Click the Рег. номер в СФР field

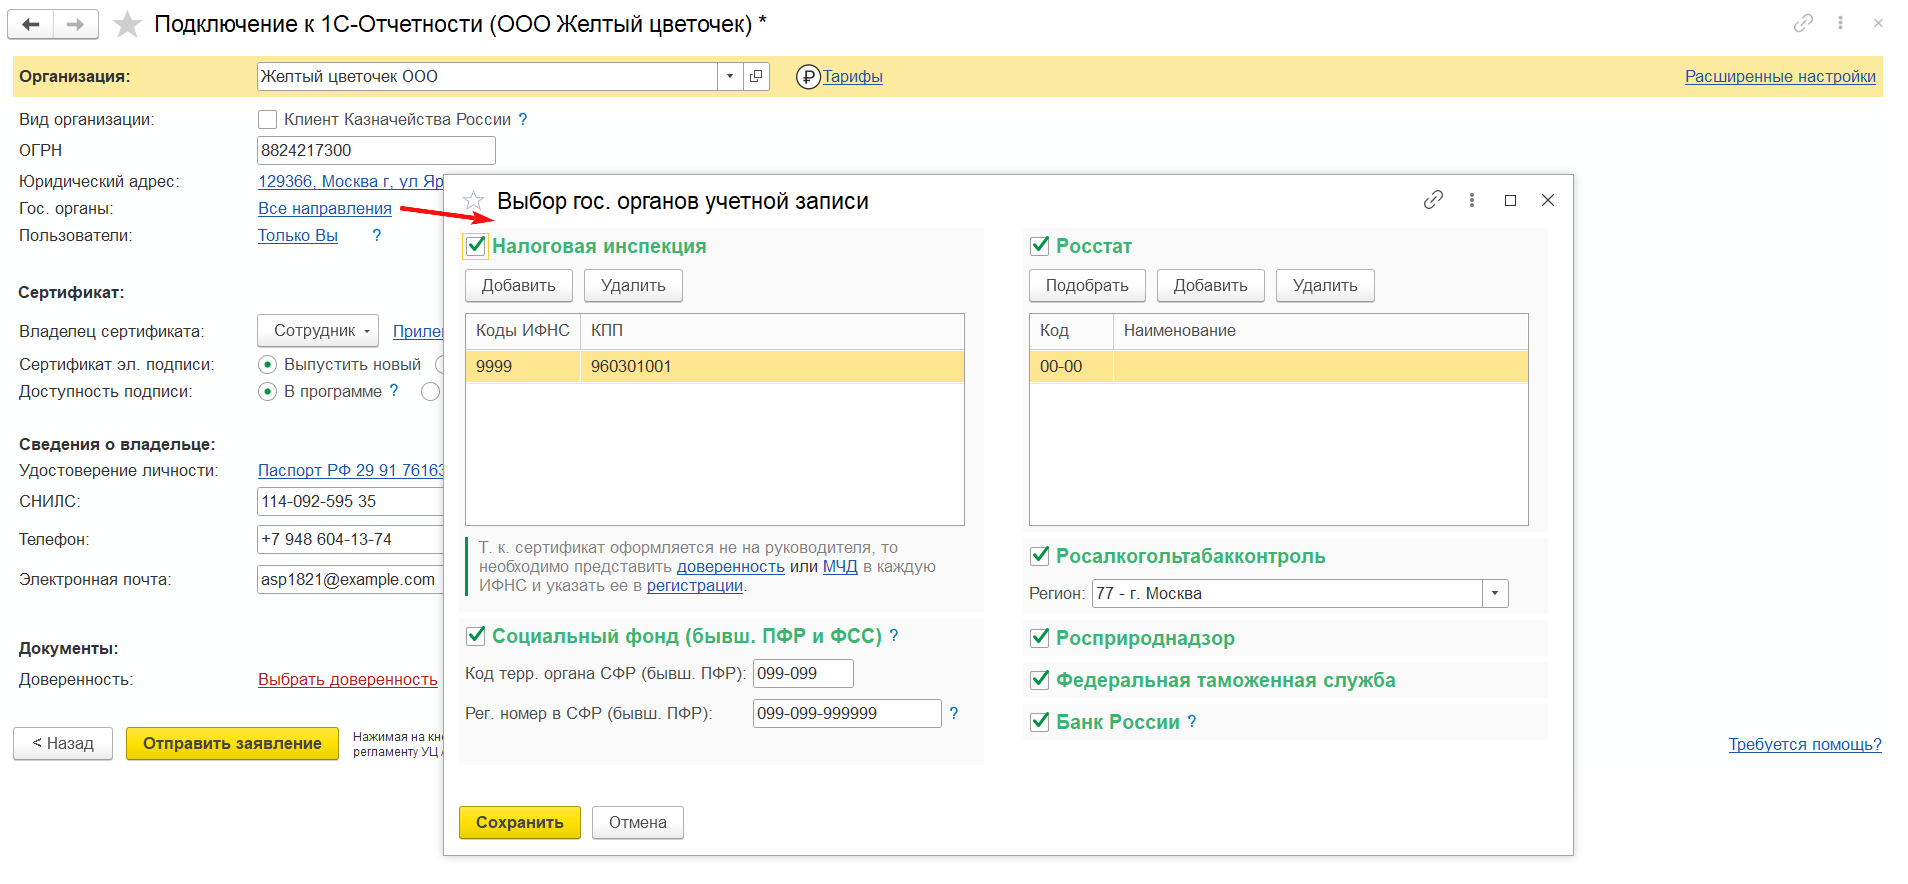(846, 713)
